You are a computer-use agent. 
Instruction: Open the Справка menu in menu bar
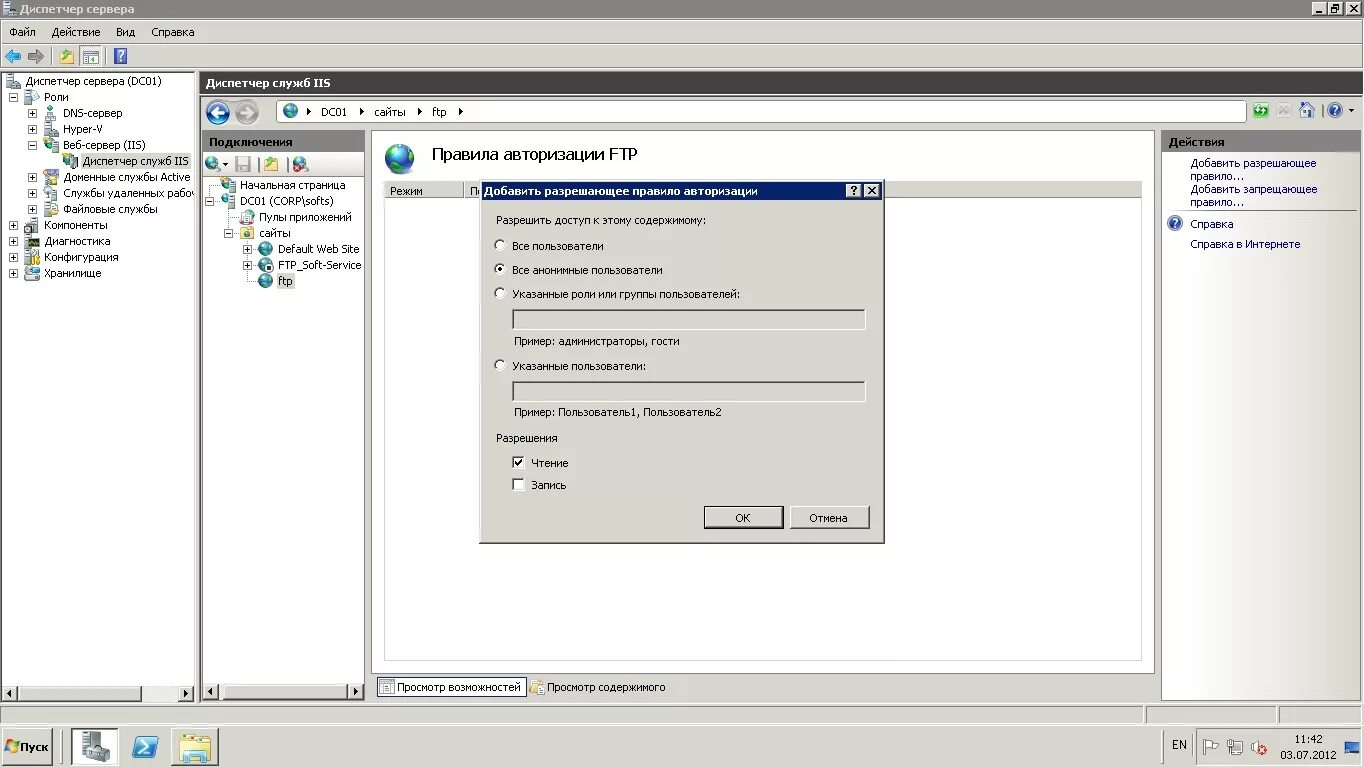(173, 32)
